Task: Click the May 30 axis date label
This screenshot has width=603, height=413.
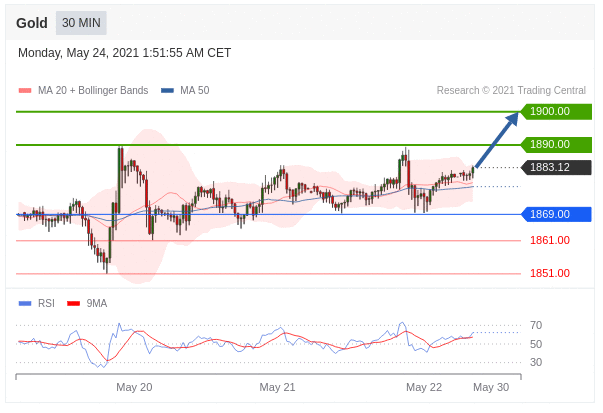Action: tap(491, 387)
